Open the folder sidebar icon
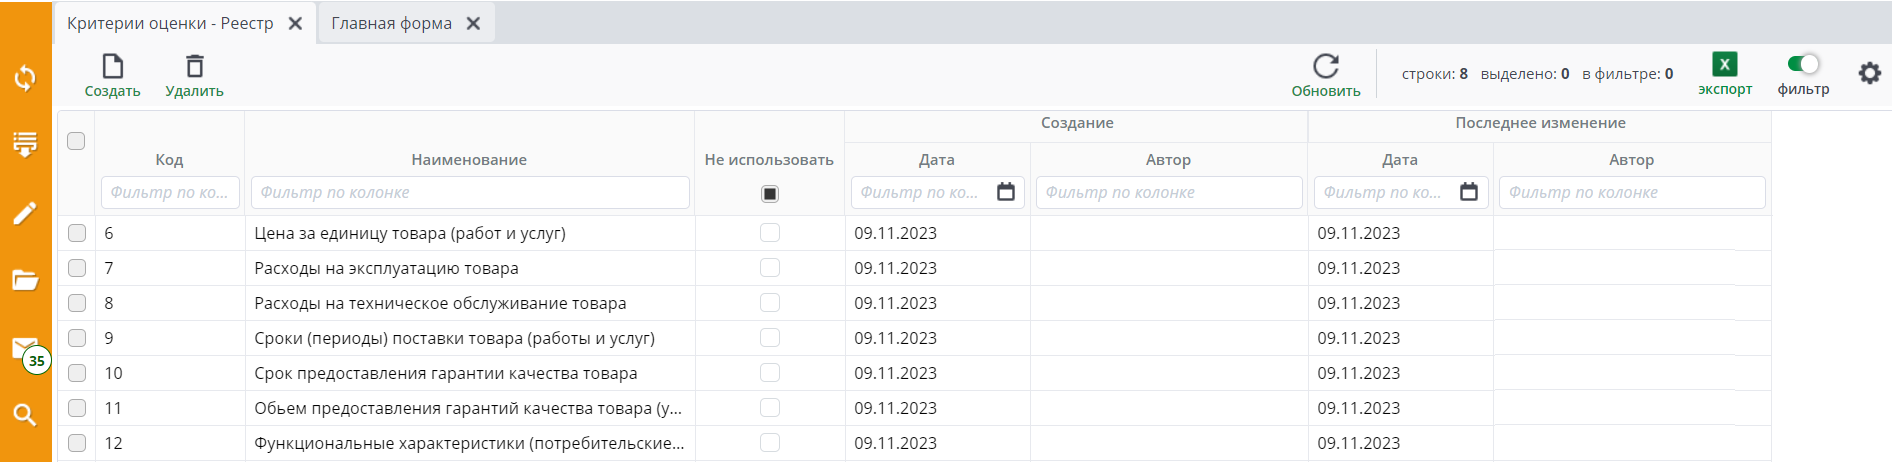 click(x=25, y=280)
